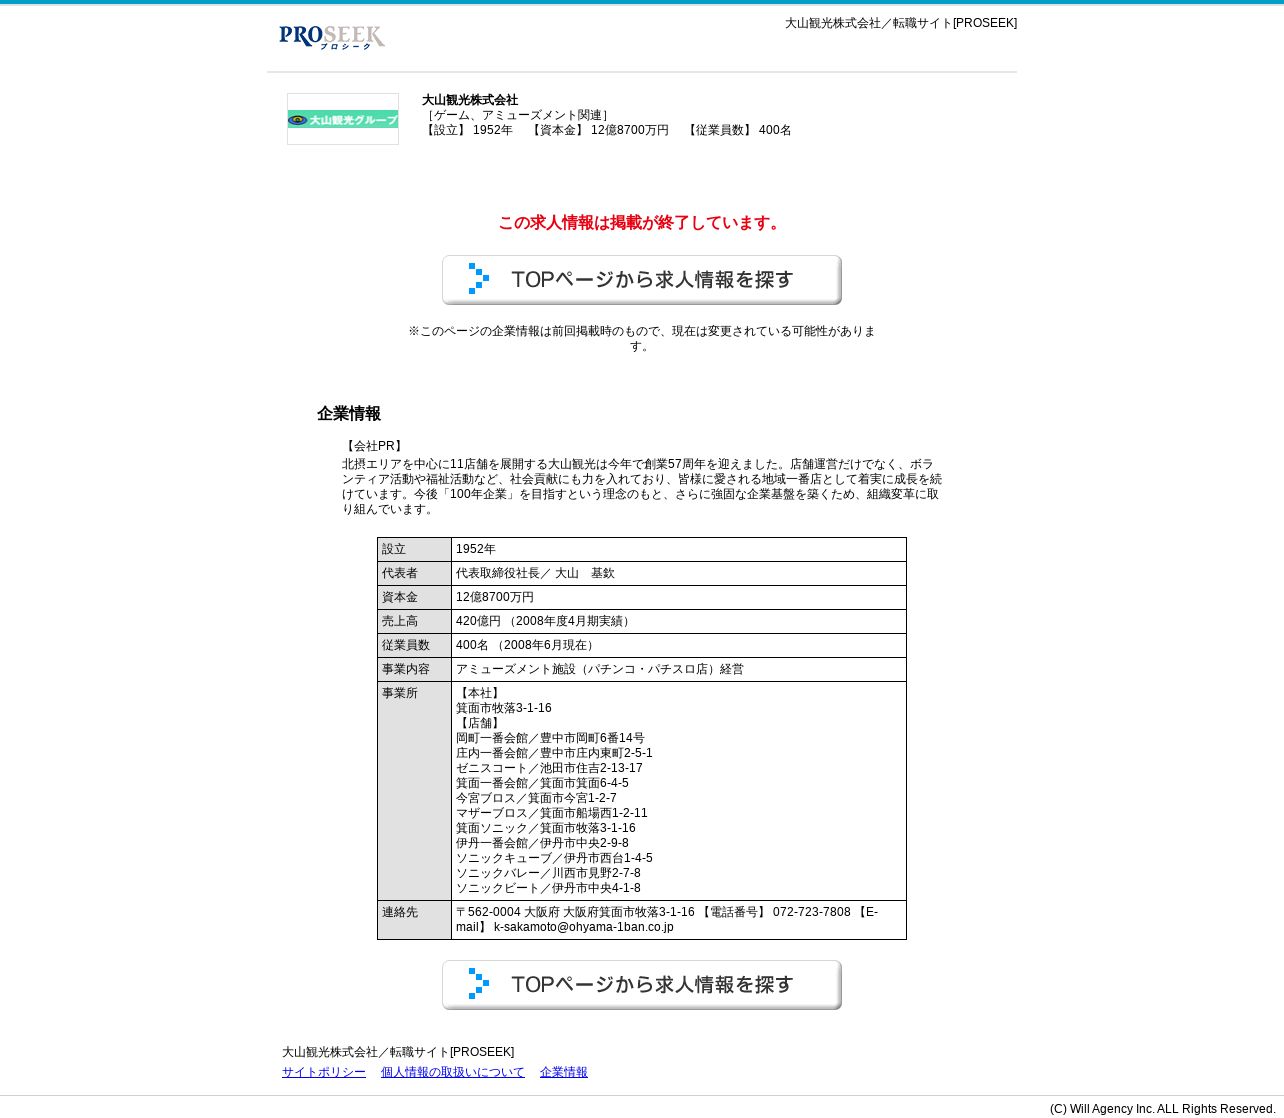Image resolution: width=1284 pixels, height=1118 pixels.
Task: Click the 事業所 table header cell
Action: [414, 791]
